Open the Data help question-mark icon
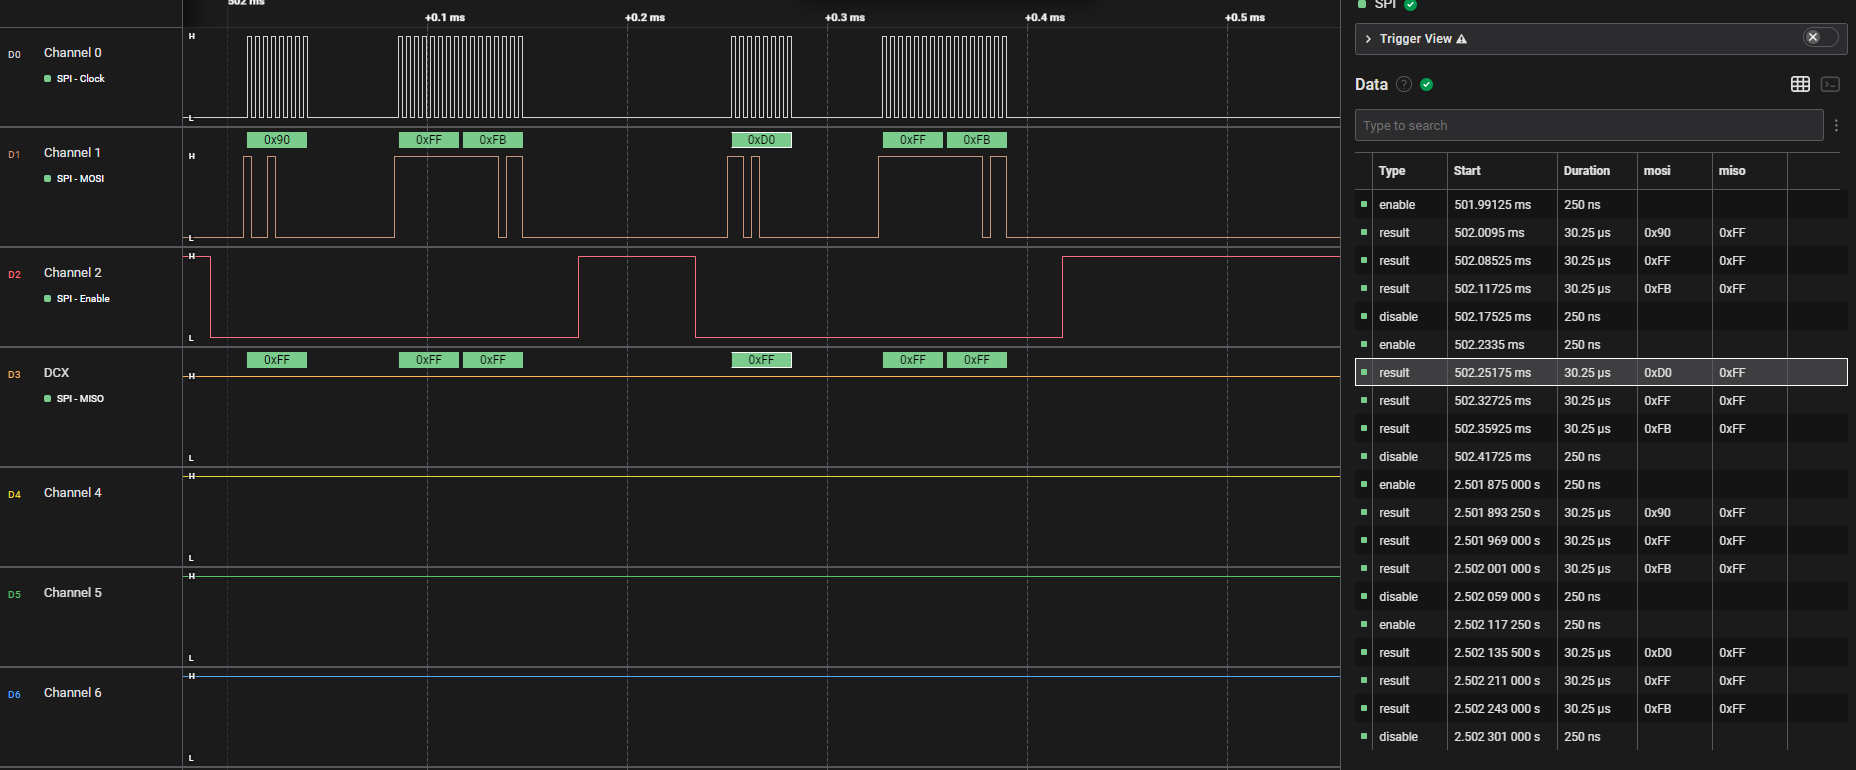The height and width of the screenshot is (770, 1856). pyautogui.click(x=1404, y=84)
